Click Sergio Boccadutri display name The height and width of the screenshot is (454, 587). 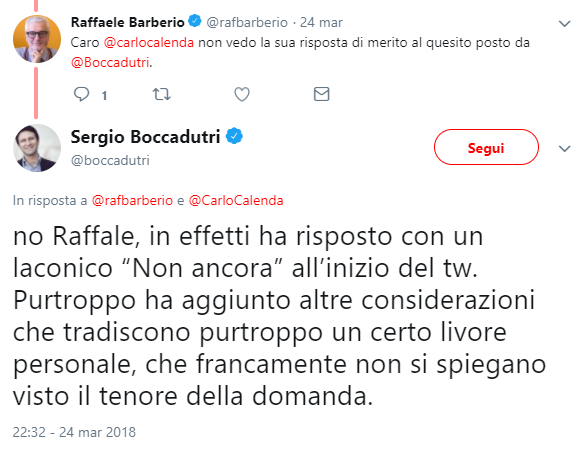click(145, 137)
